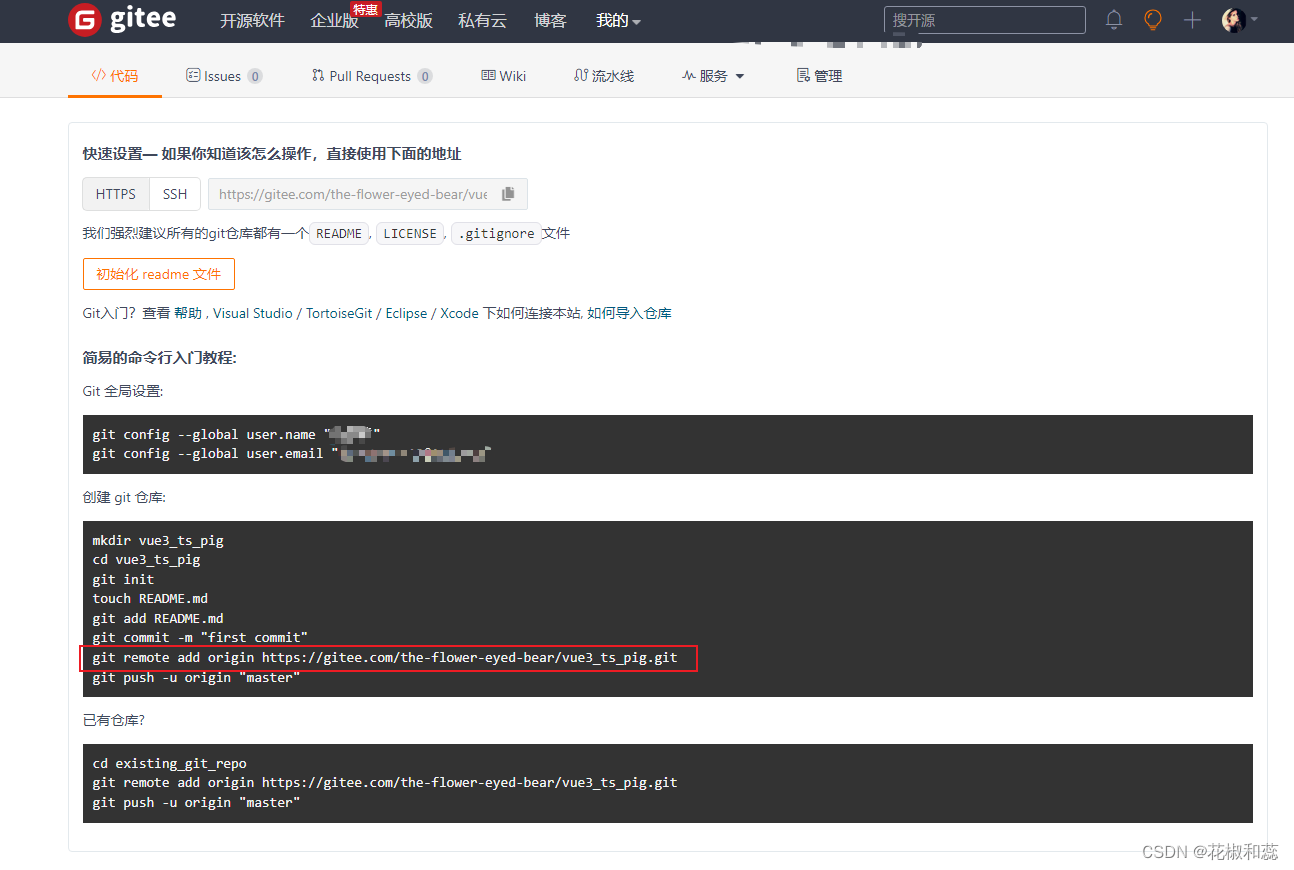1294x870 pixels.
Task: Open 博客 menu item
Action: pos(550,21)
